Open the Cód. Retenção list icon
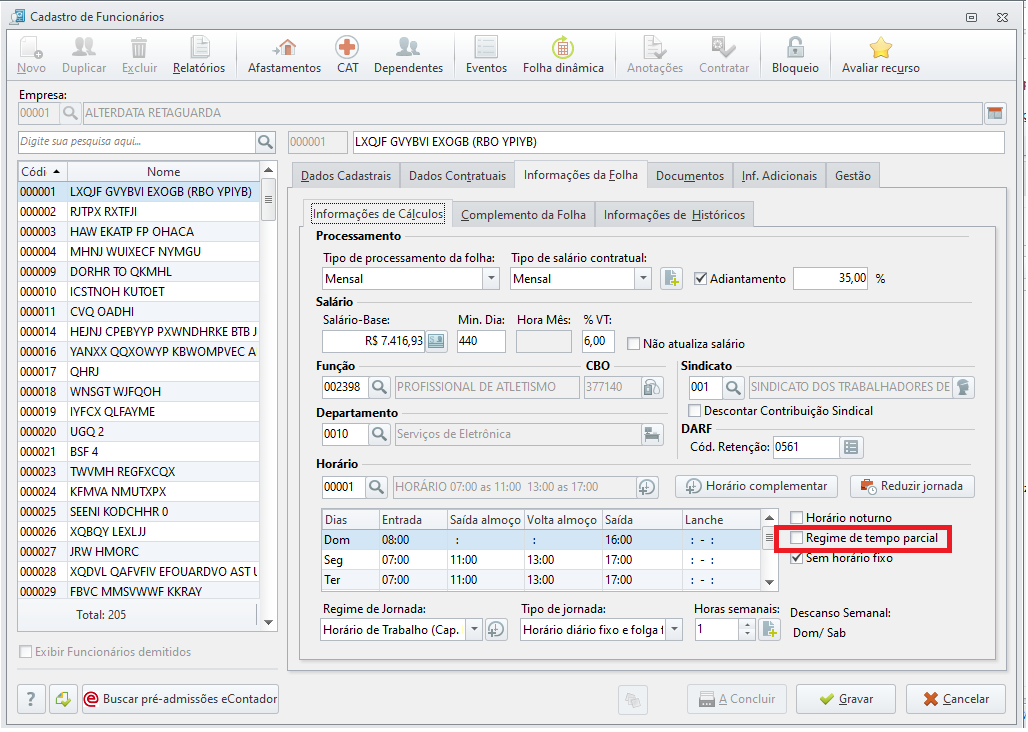The height and width of the screenshot is (732, 1028). click(x=851, y=448)
